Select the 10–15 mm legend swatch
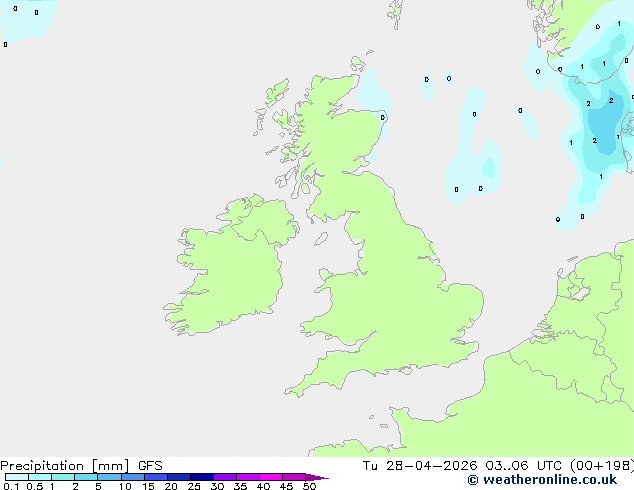This screenshot has height=490, width=634. click(132, 477)
